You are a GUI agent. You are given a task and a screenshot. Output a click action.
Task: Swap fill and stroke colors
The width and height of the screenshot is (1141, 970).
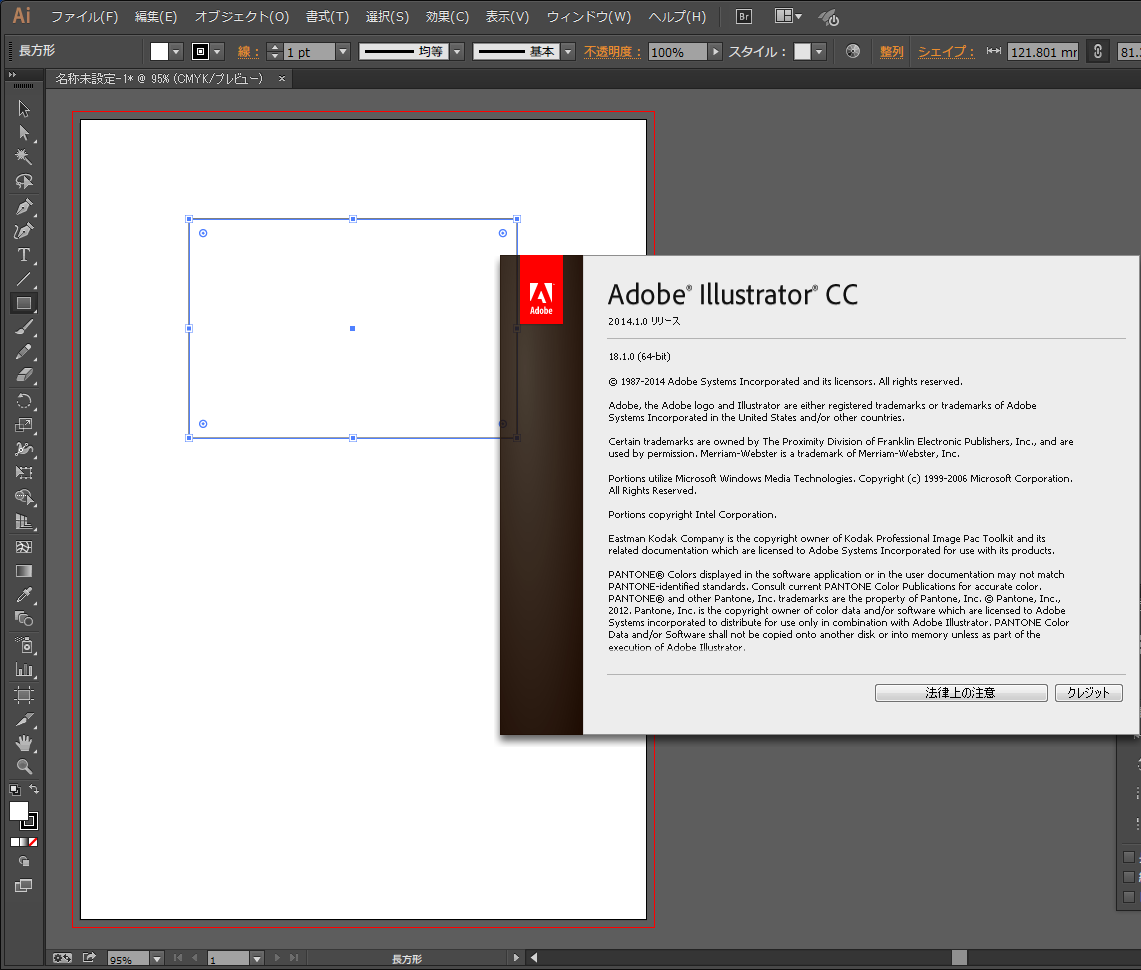point(34,789)
